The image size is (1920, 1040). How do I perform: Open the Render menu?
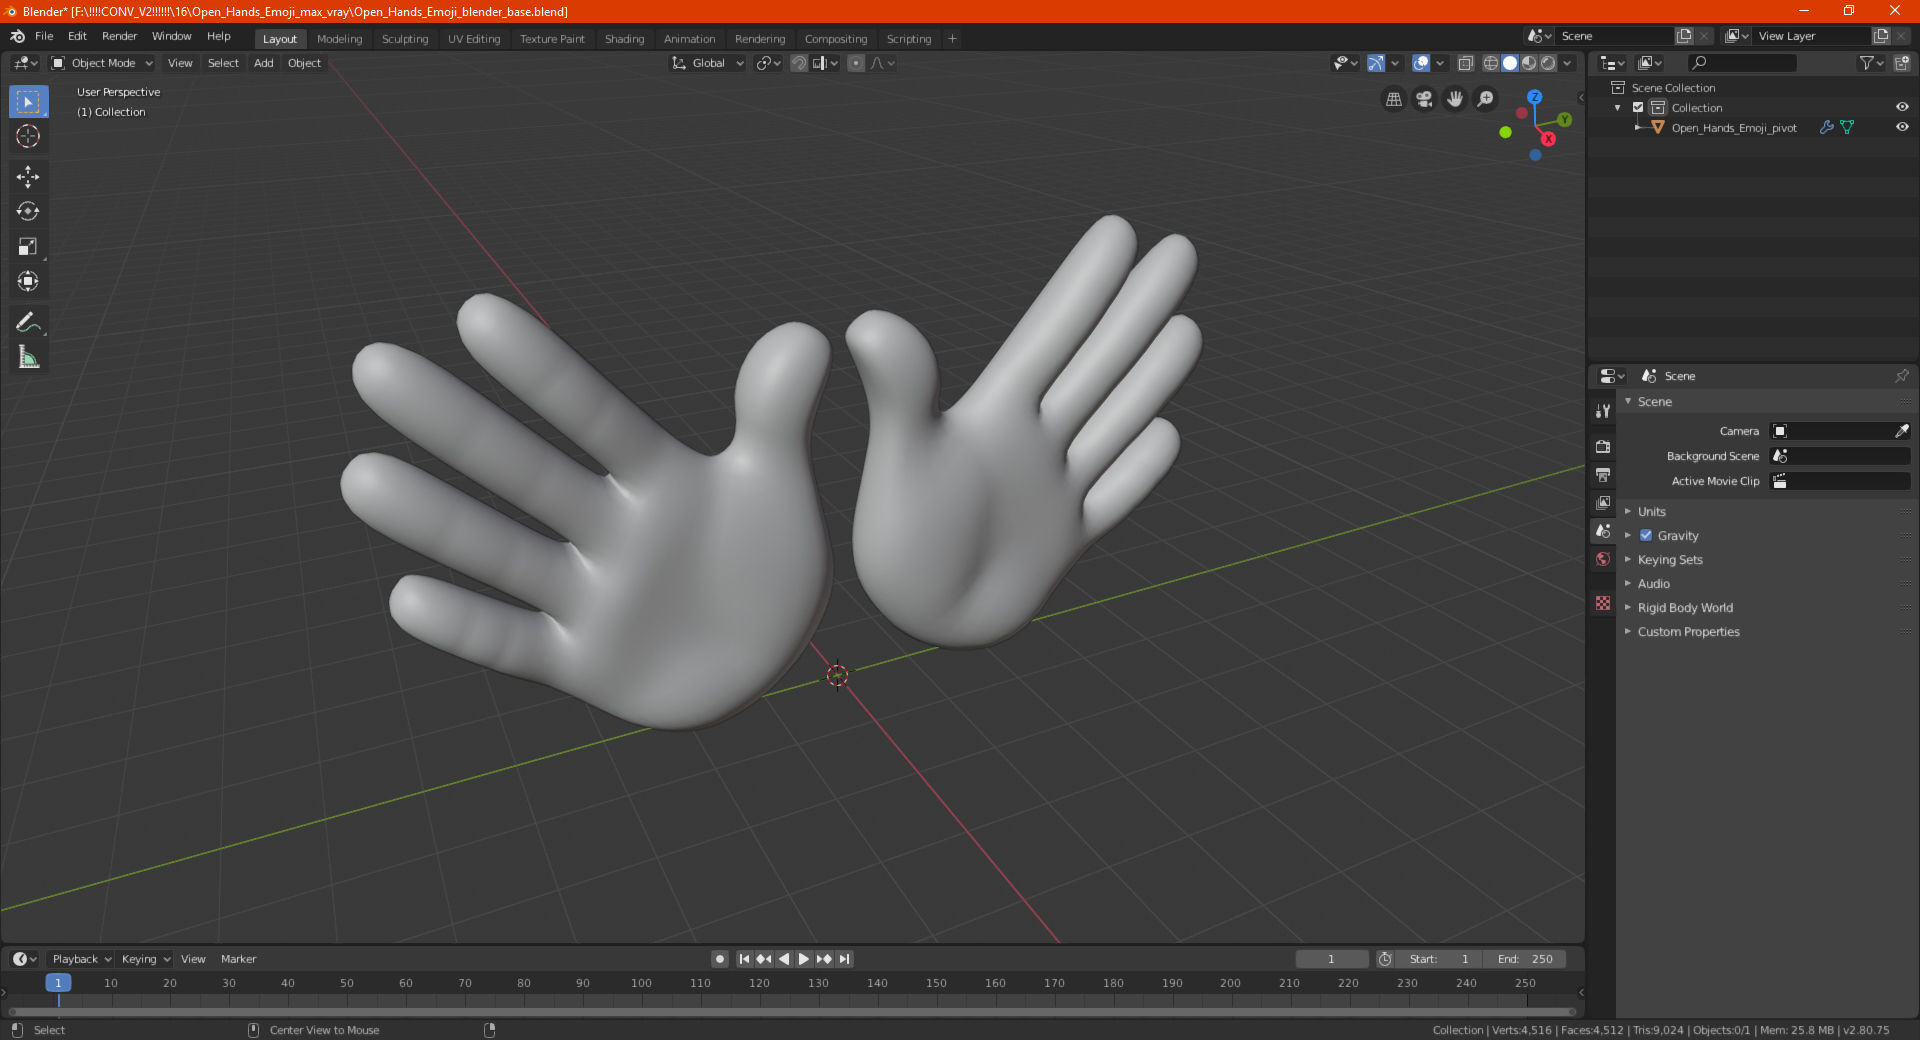pos(119,36)
